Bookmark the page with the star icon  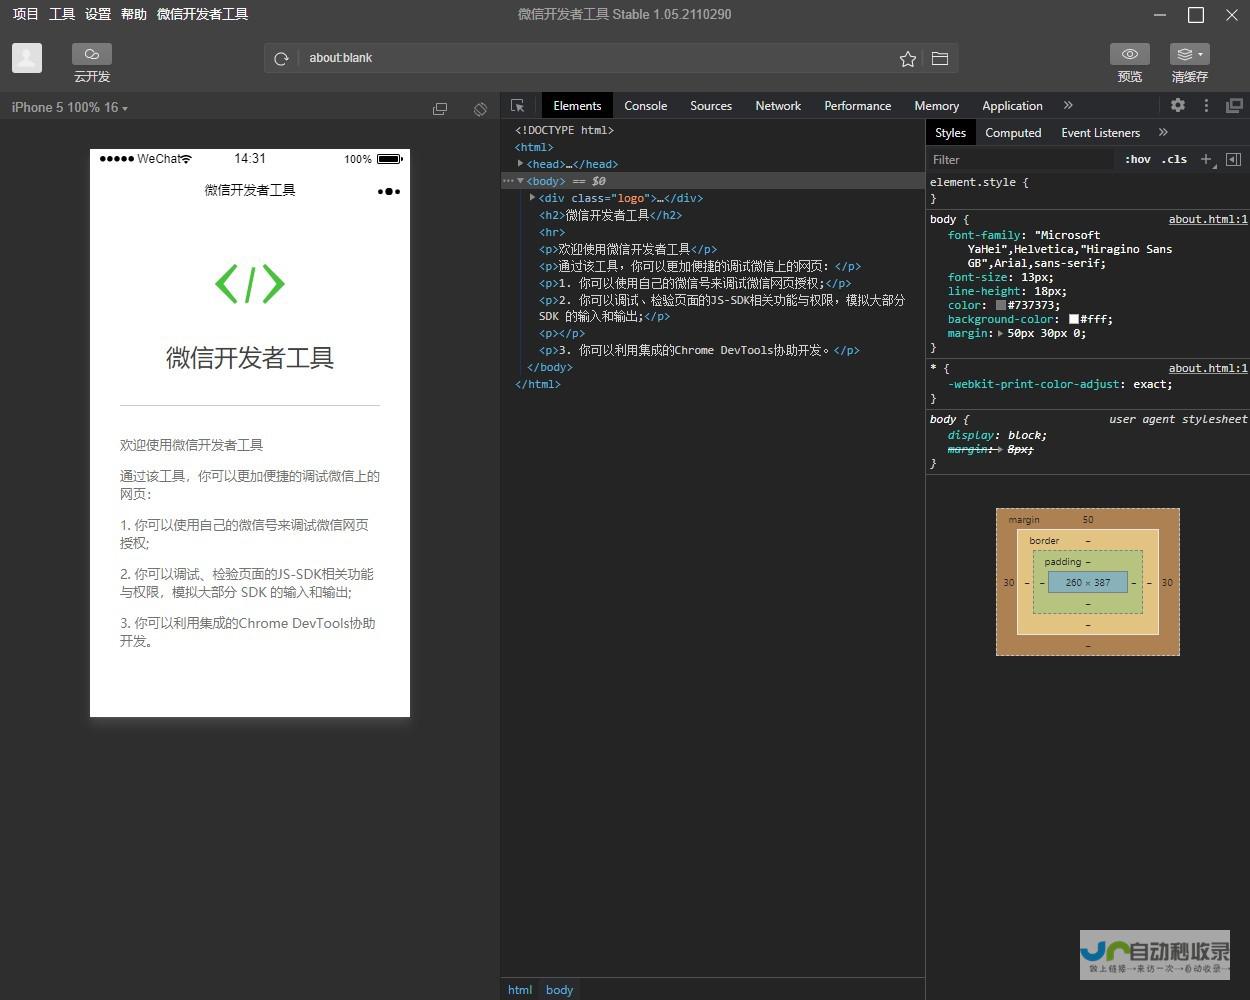(908, 59)
